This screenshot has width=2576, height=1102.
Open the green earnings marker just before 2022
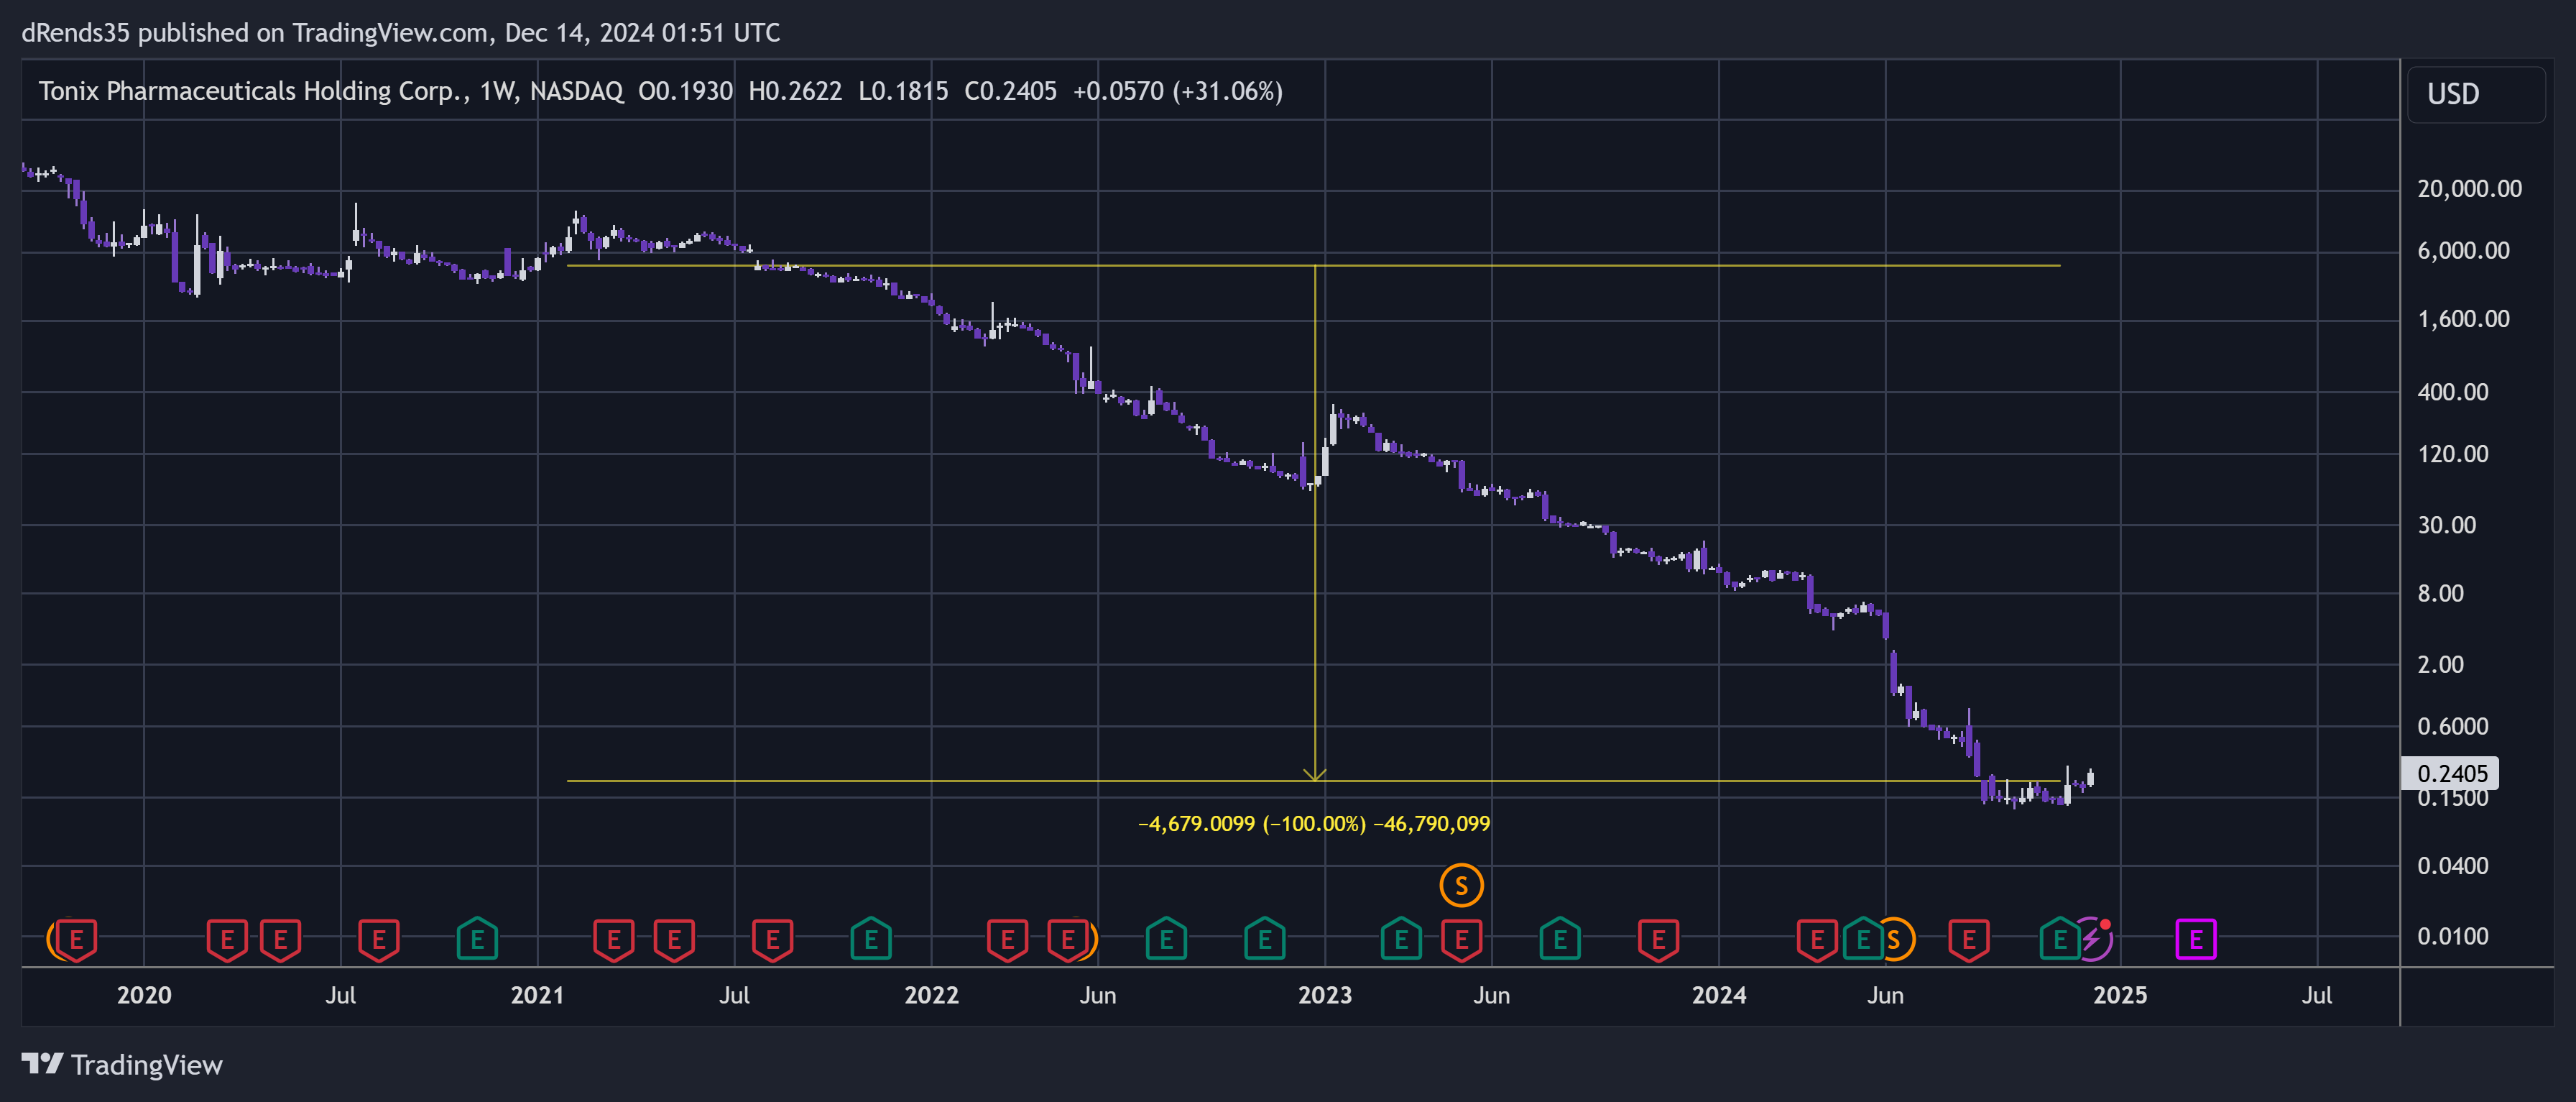(x=871, y=939)
